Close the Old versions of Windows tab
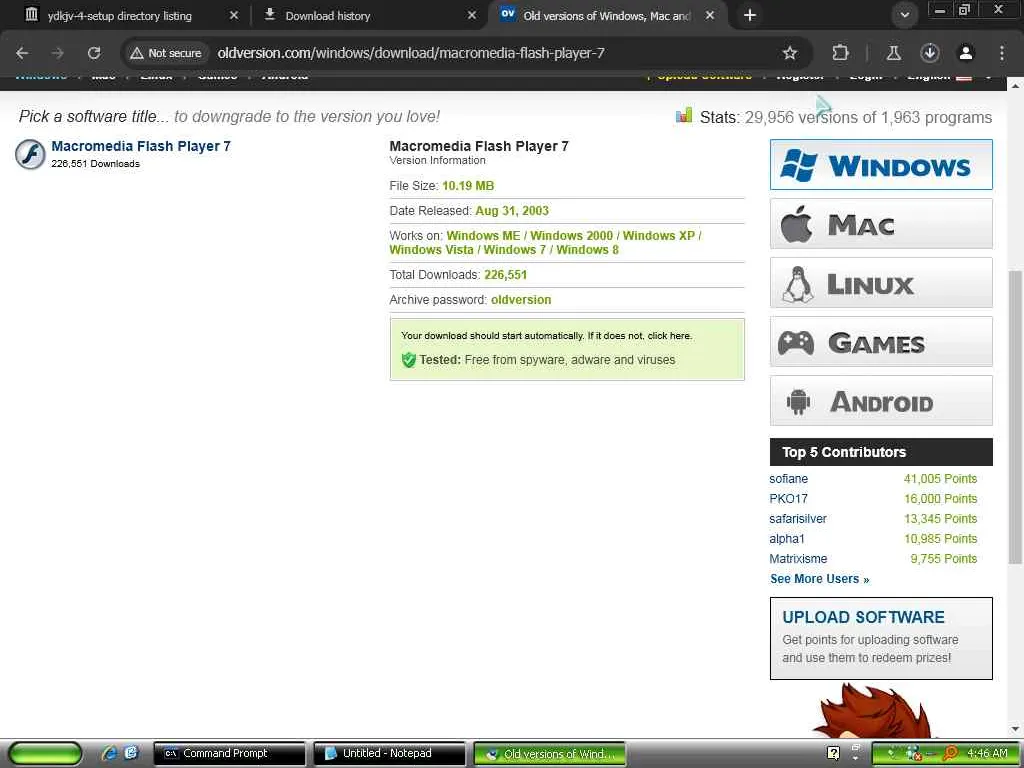1024x768 pixels. click(710, 15)
